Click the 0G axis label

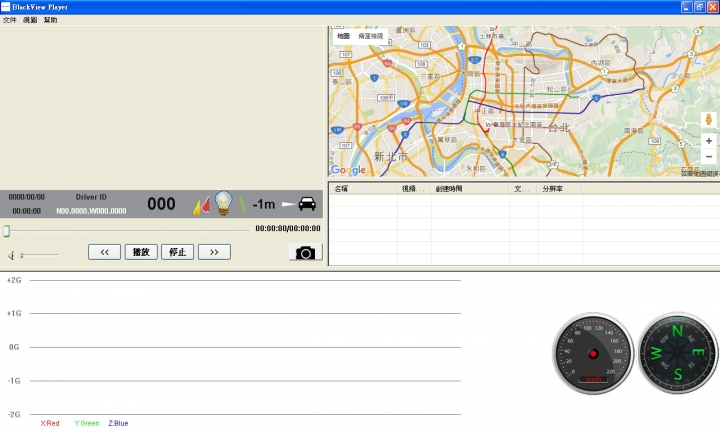click(14, 347)
